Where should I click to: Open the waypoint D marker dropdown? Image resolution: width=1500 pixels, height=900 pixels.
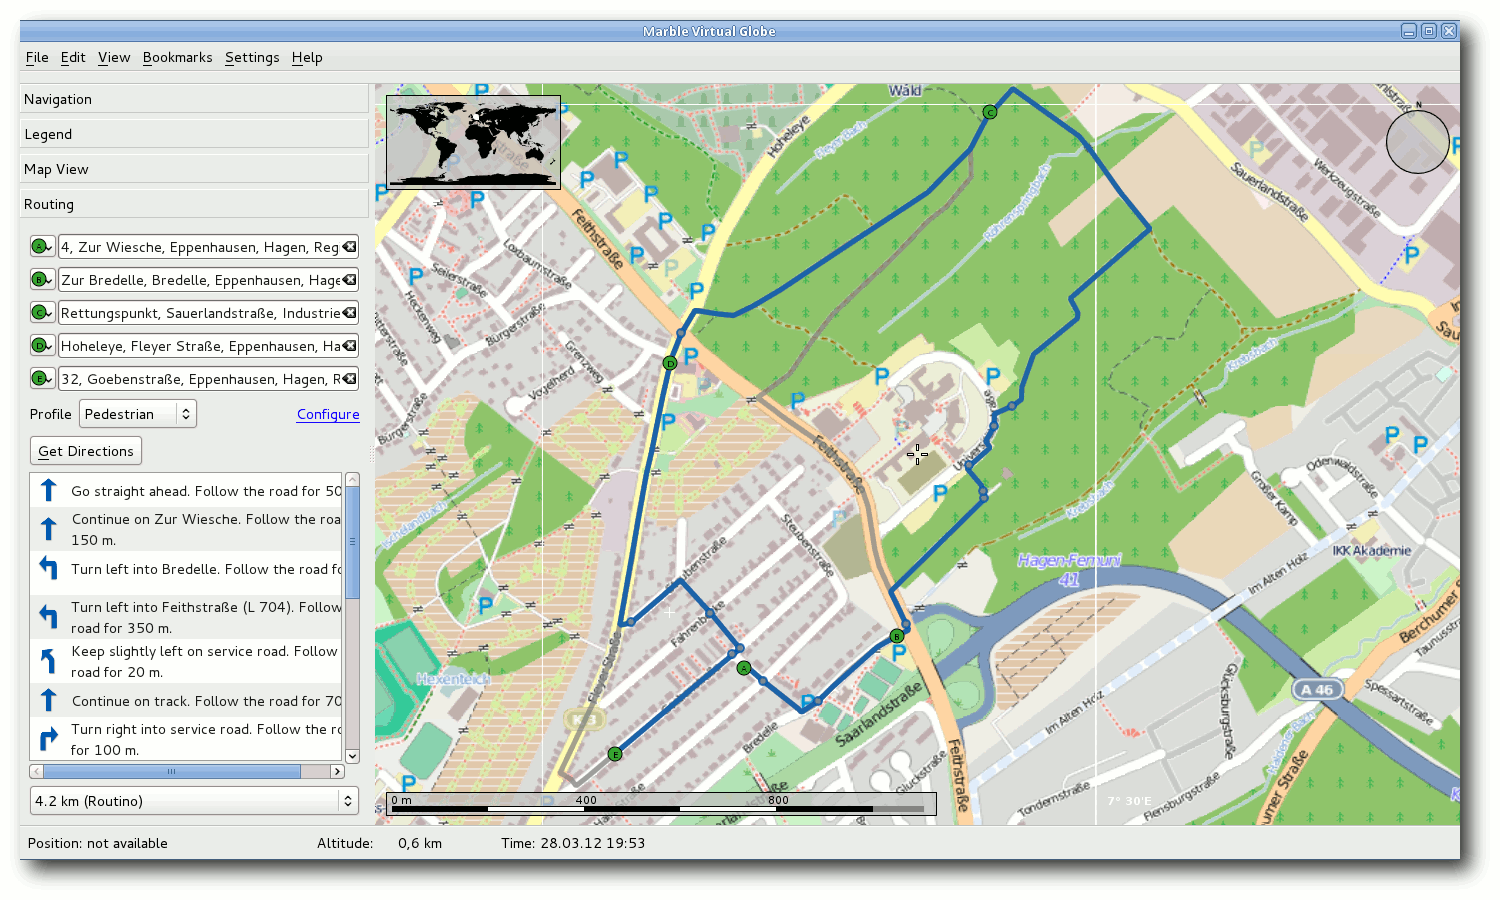tap(42, 346)
